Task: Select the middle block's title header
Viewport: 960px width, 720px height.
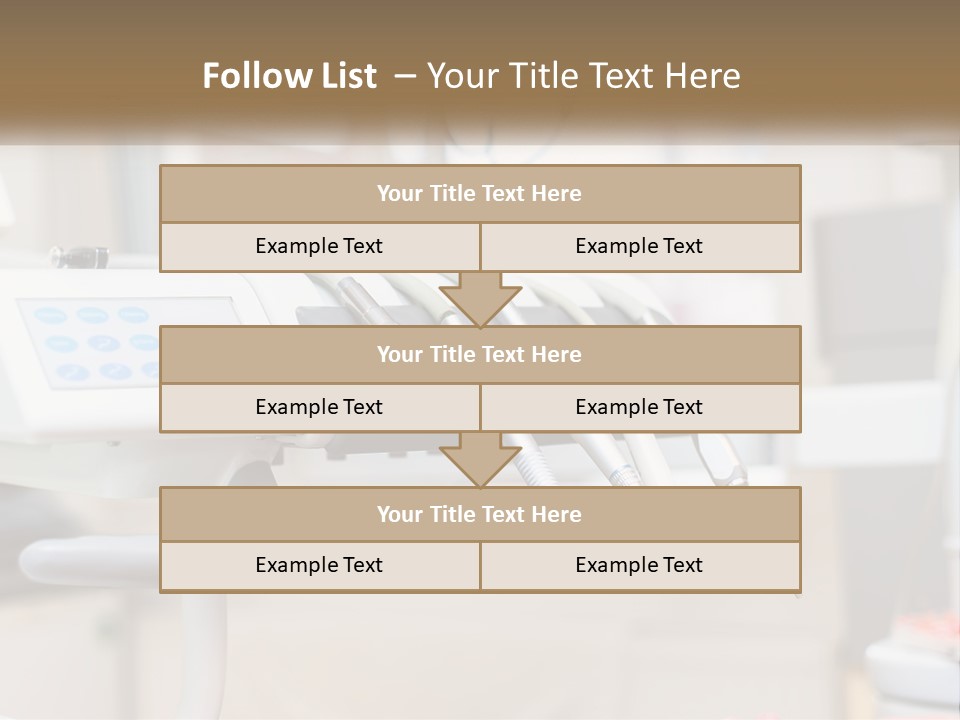Action: pos(480,354)
